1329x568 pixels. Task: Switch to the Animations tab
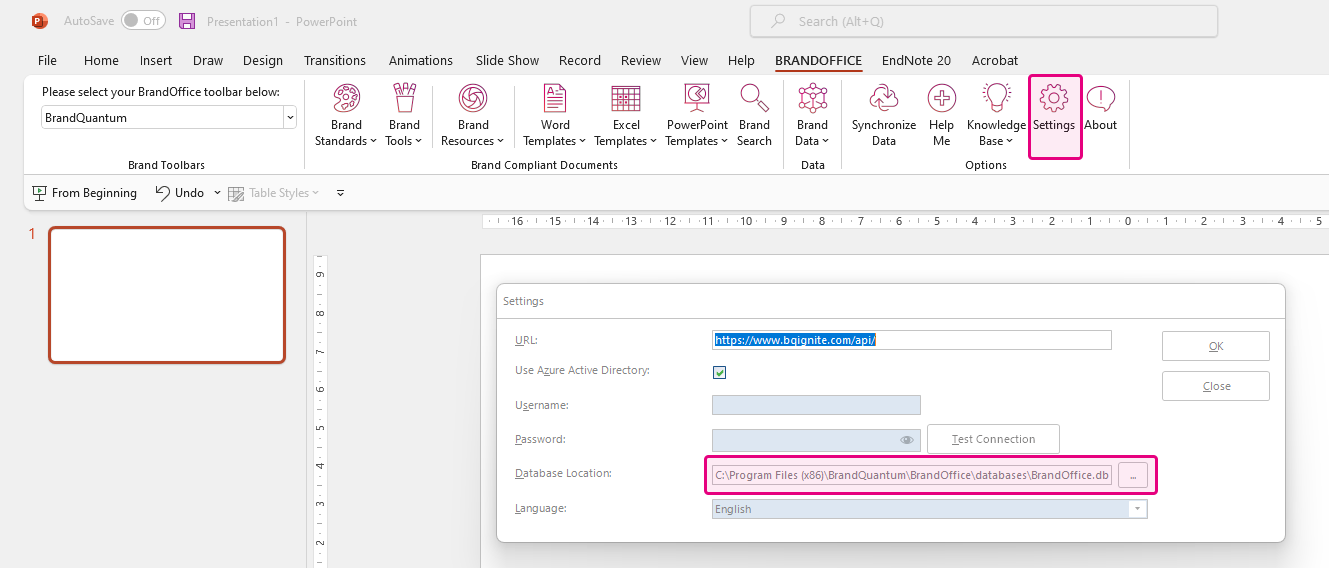[421, 60]
